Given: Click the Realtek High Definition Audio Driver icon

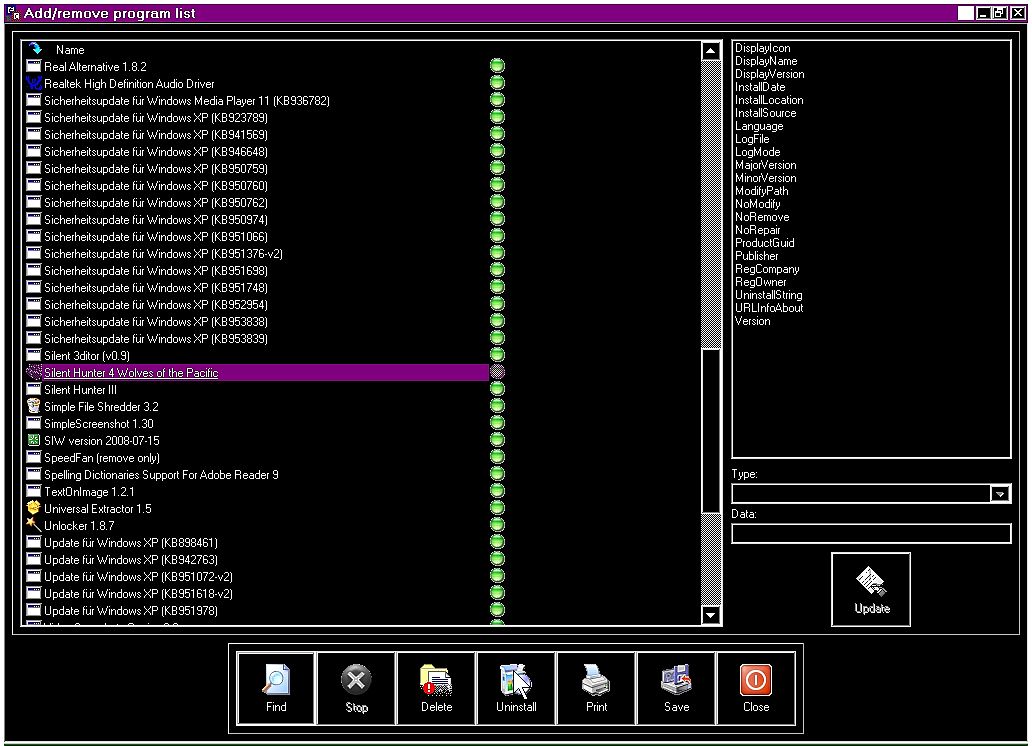Looking at the screenshot, I should pos(34,84).
